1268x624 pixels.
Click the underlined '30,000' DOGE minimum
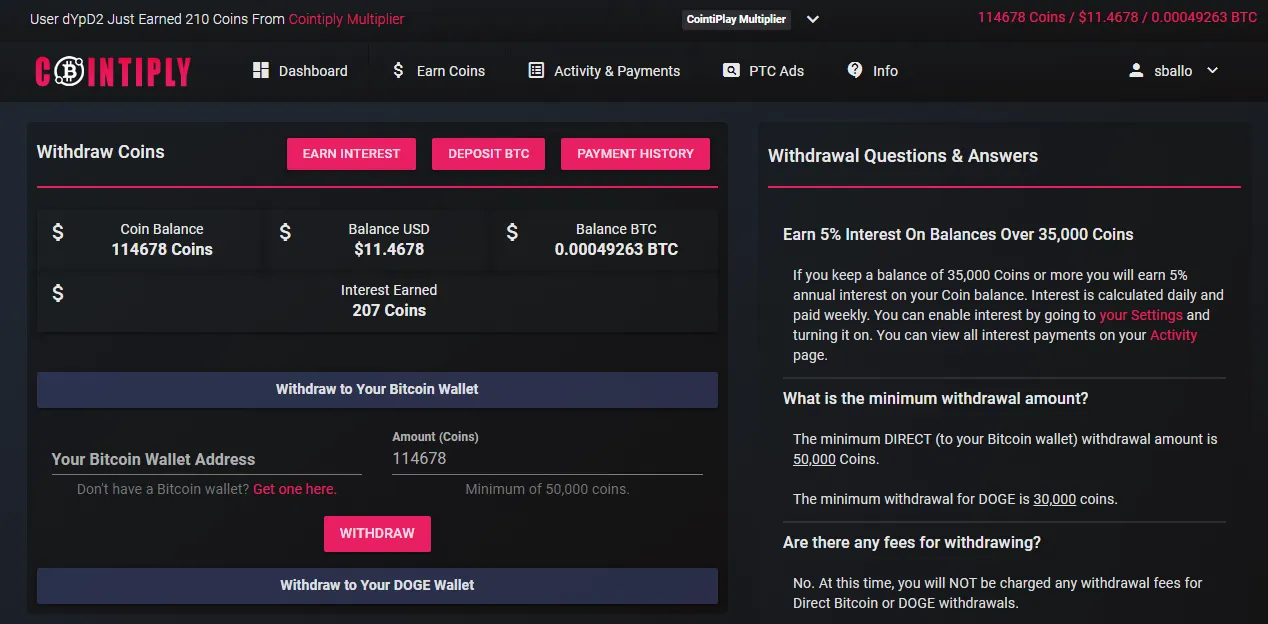[x=1054, y=499]
